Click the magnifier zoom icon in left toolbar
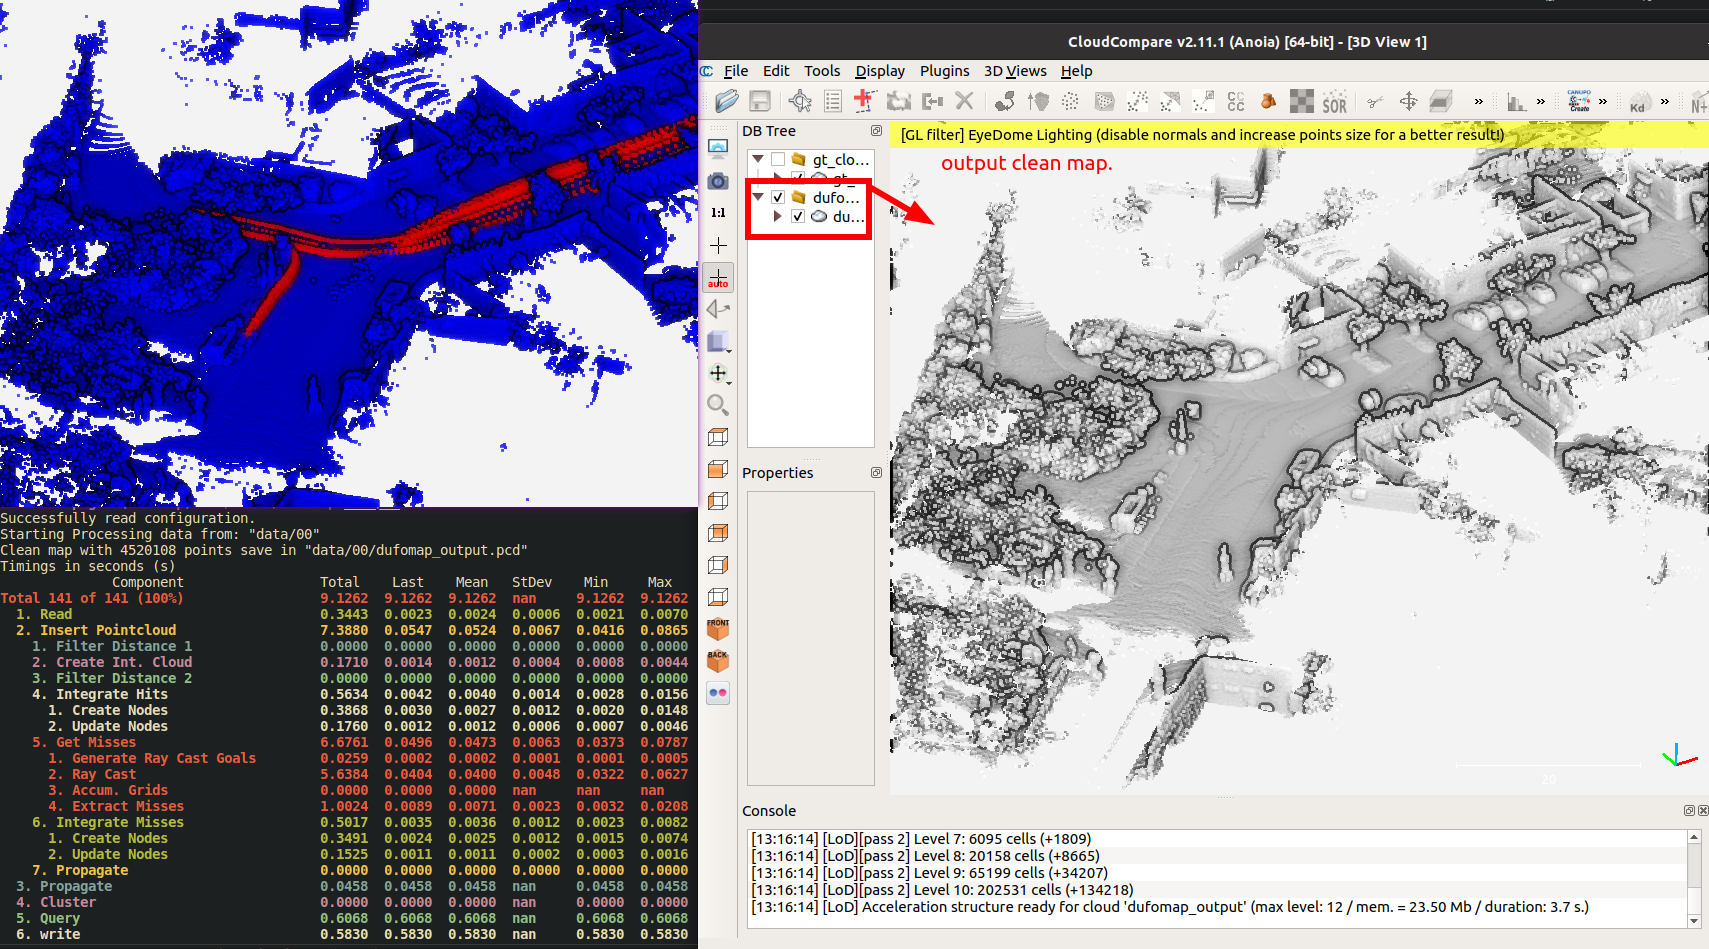 coord(718,405)
